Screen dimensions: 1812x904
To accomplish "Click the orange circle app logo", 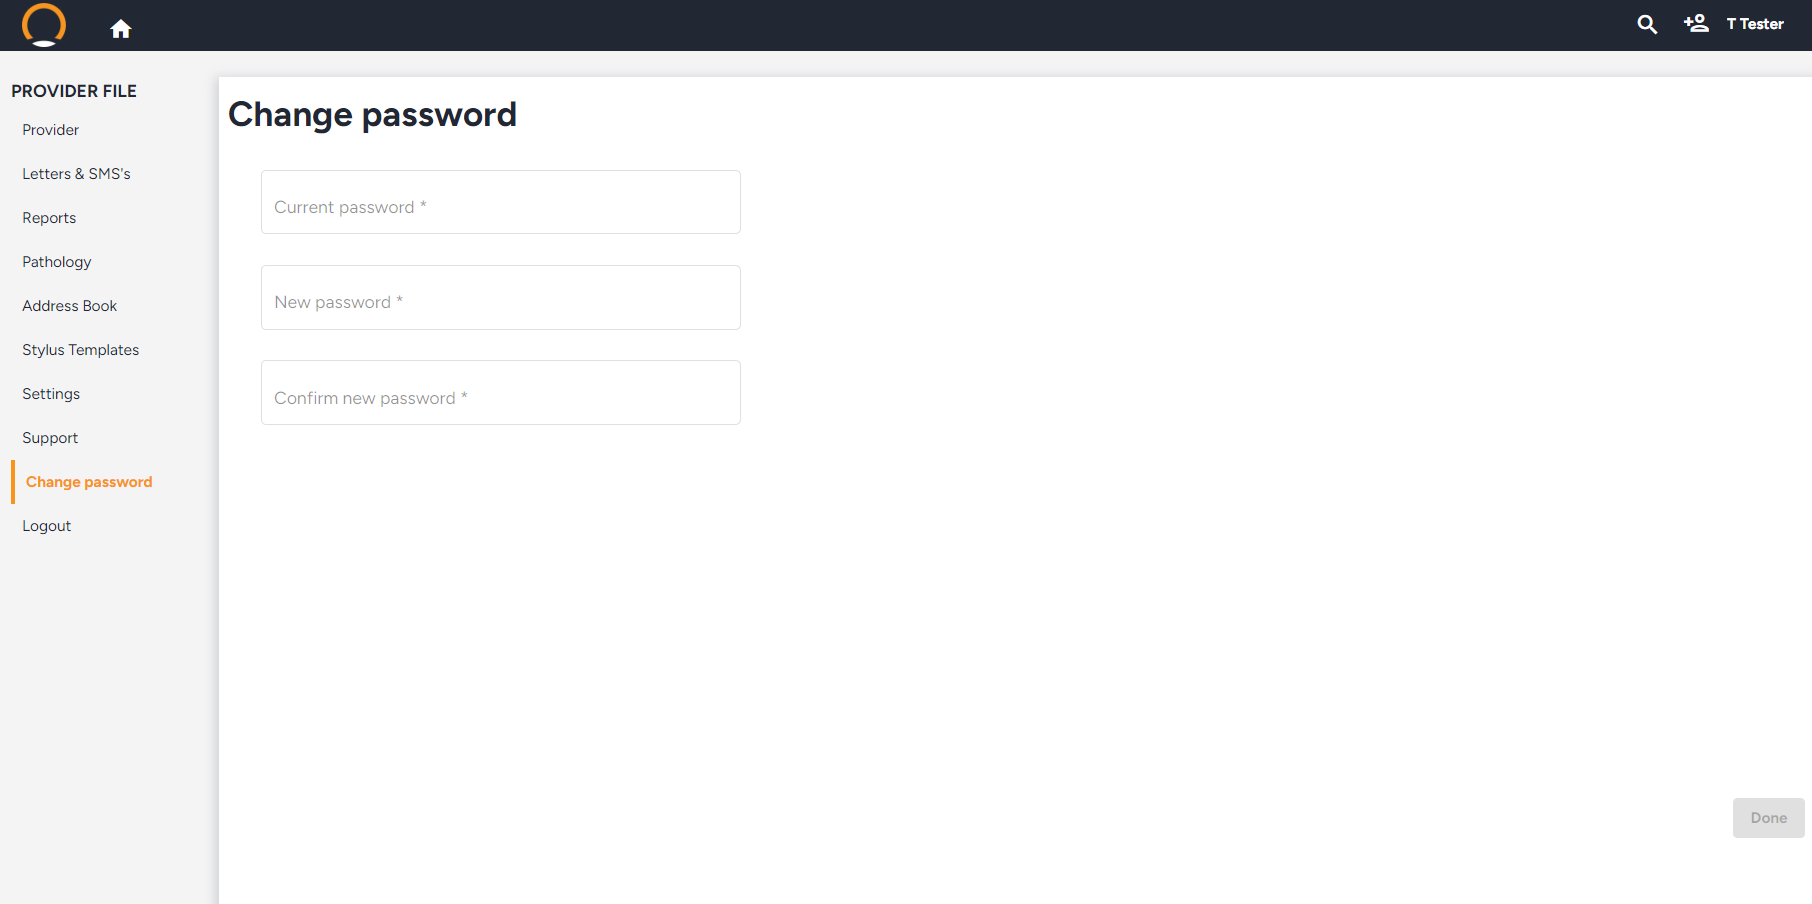I will click(x=44, y=24).
